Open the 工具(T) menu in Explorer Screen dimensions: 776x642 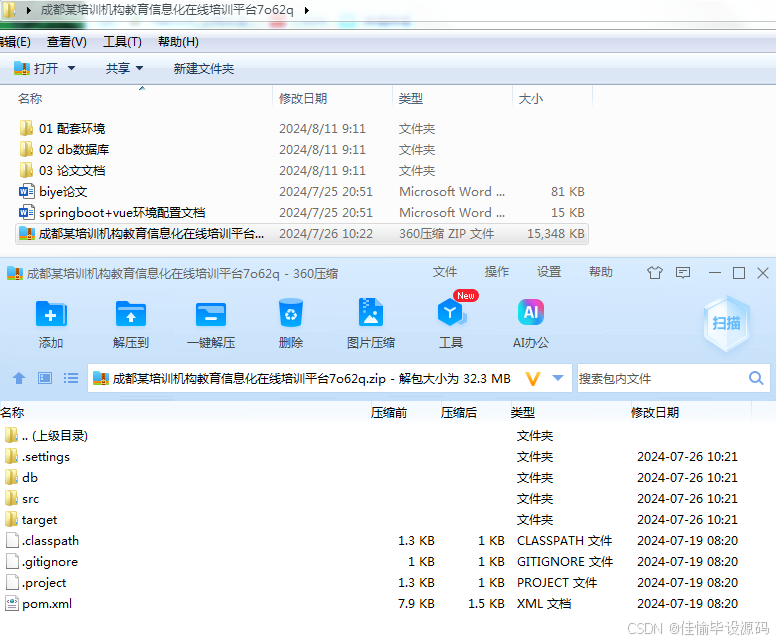[122, 42]
